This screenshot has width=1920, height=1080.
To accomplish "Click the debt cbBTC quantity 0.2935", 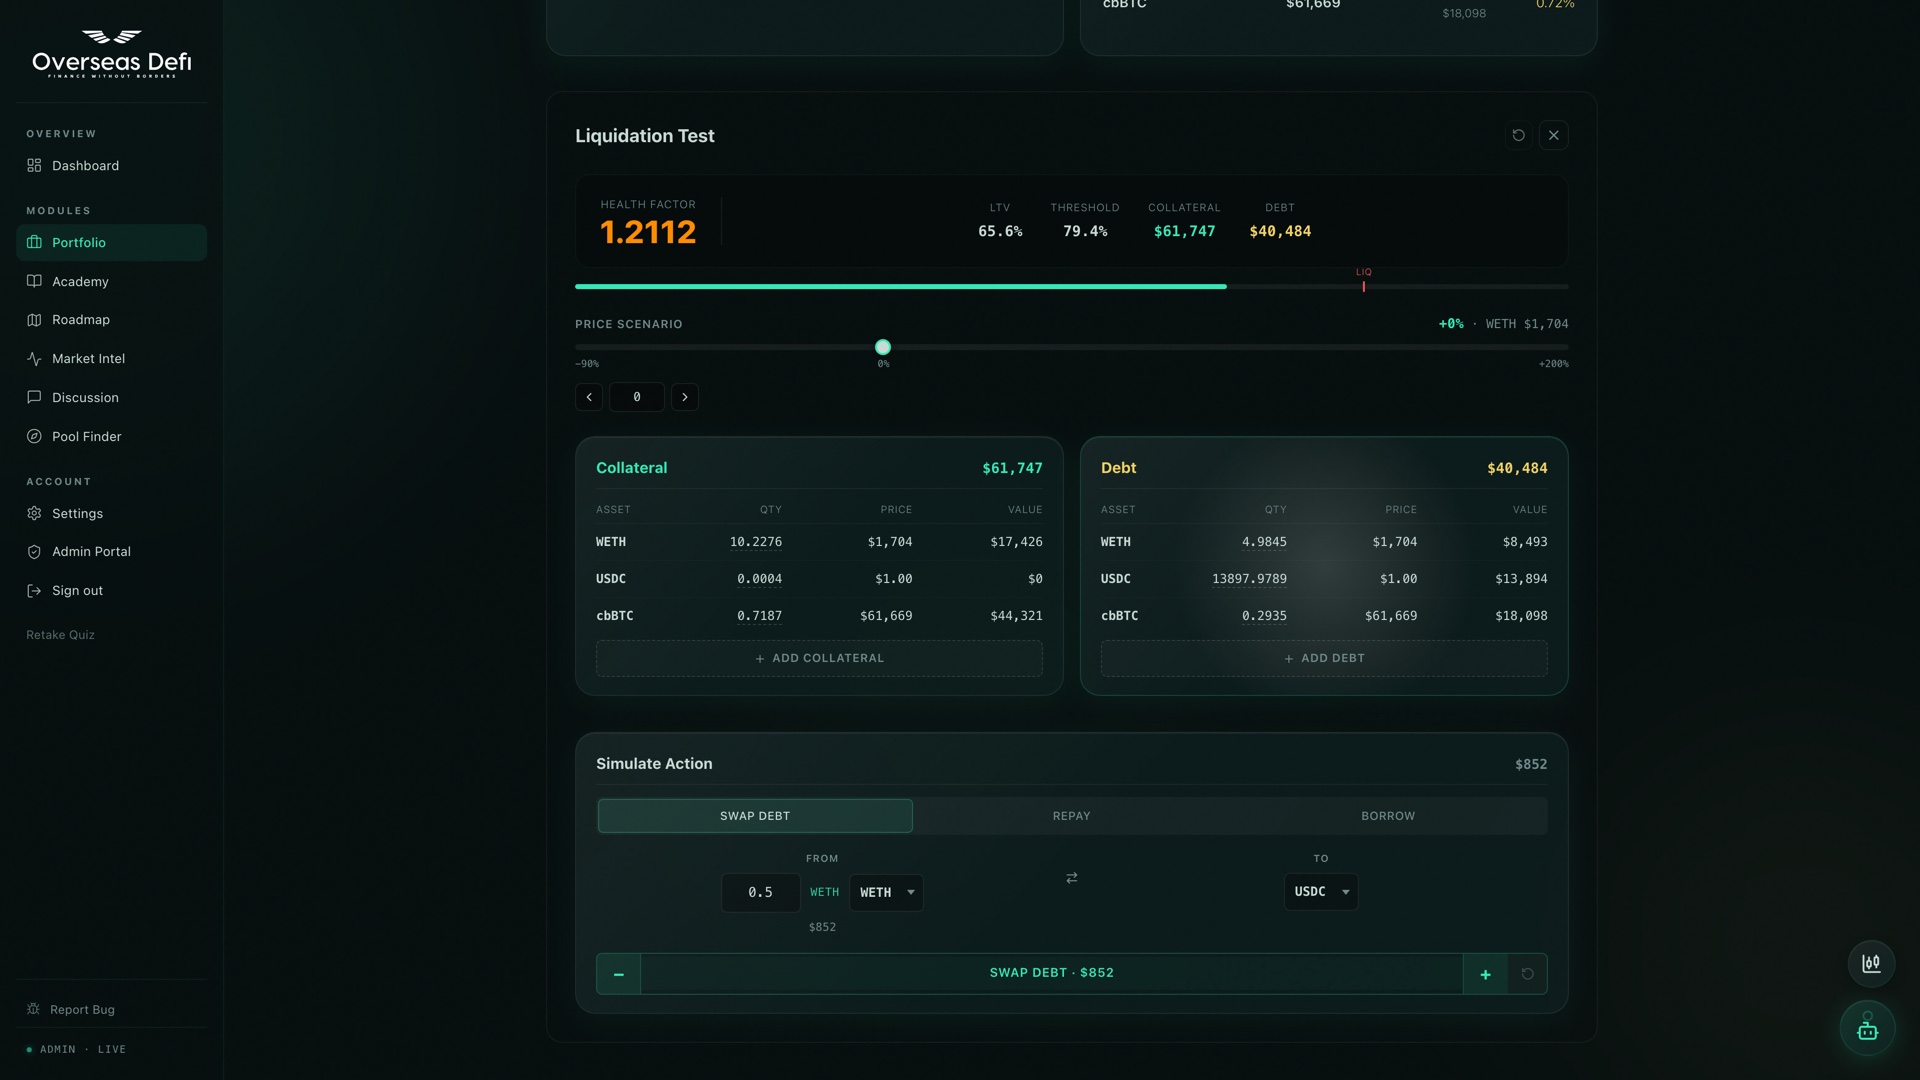I will coord(1264,616).
